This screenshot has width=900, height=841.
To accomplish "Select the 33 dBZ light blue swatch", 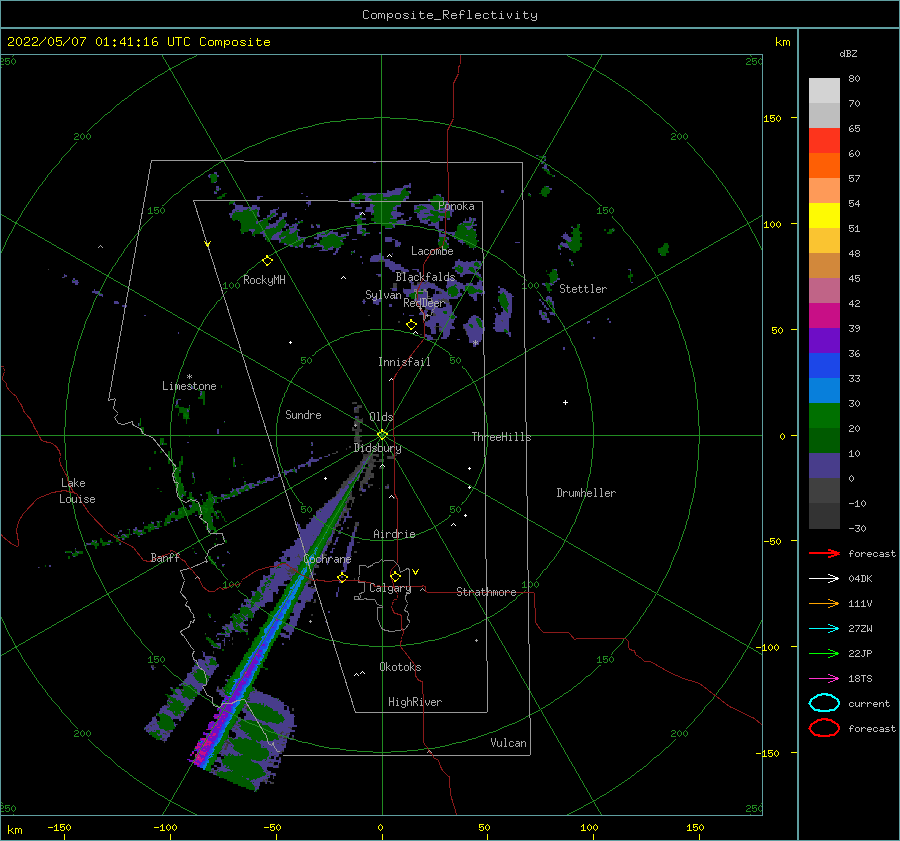I will click(824, 390).
